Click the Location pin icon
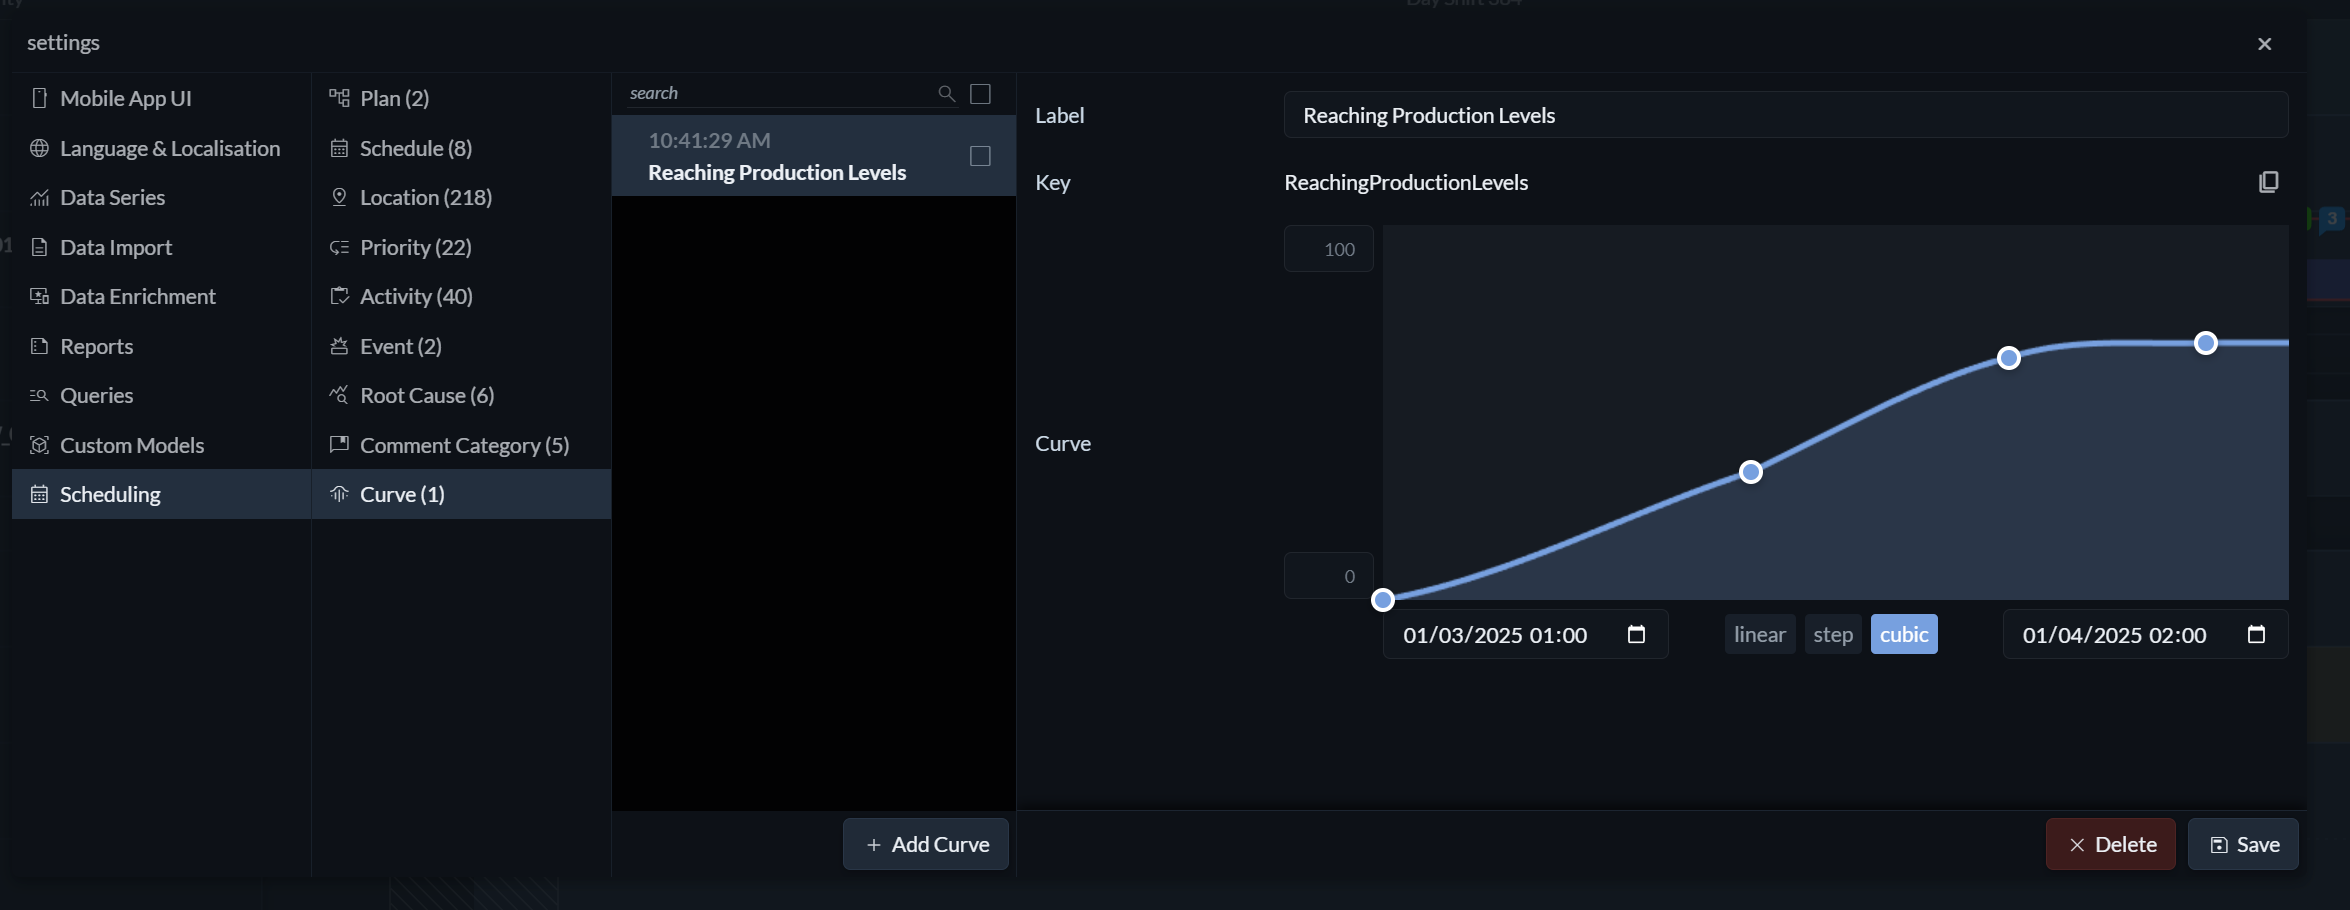Screen dimensions: 2350x910 (339, 197)
